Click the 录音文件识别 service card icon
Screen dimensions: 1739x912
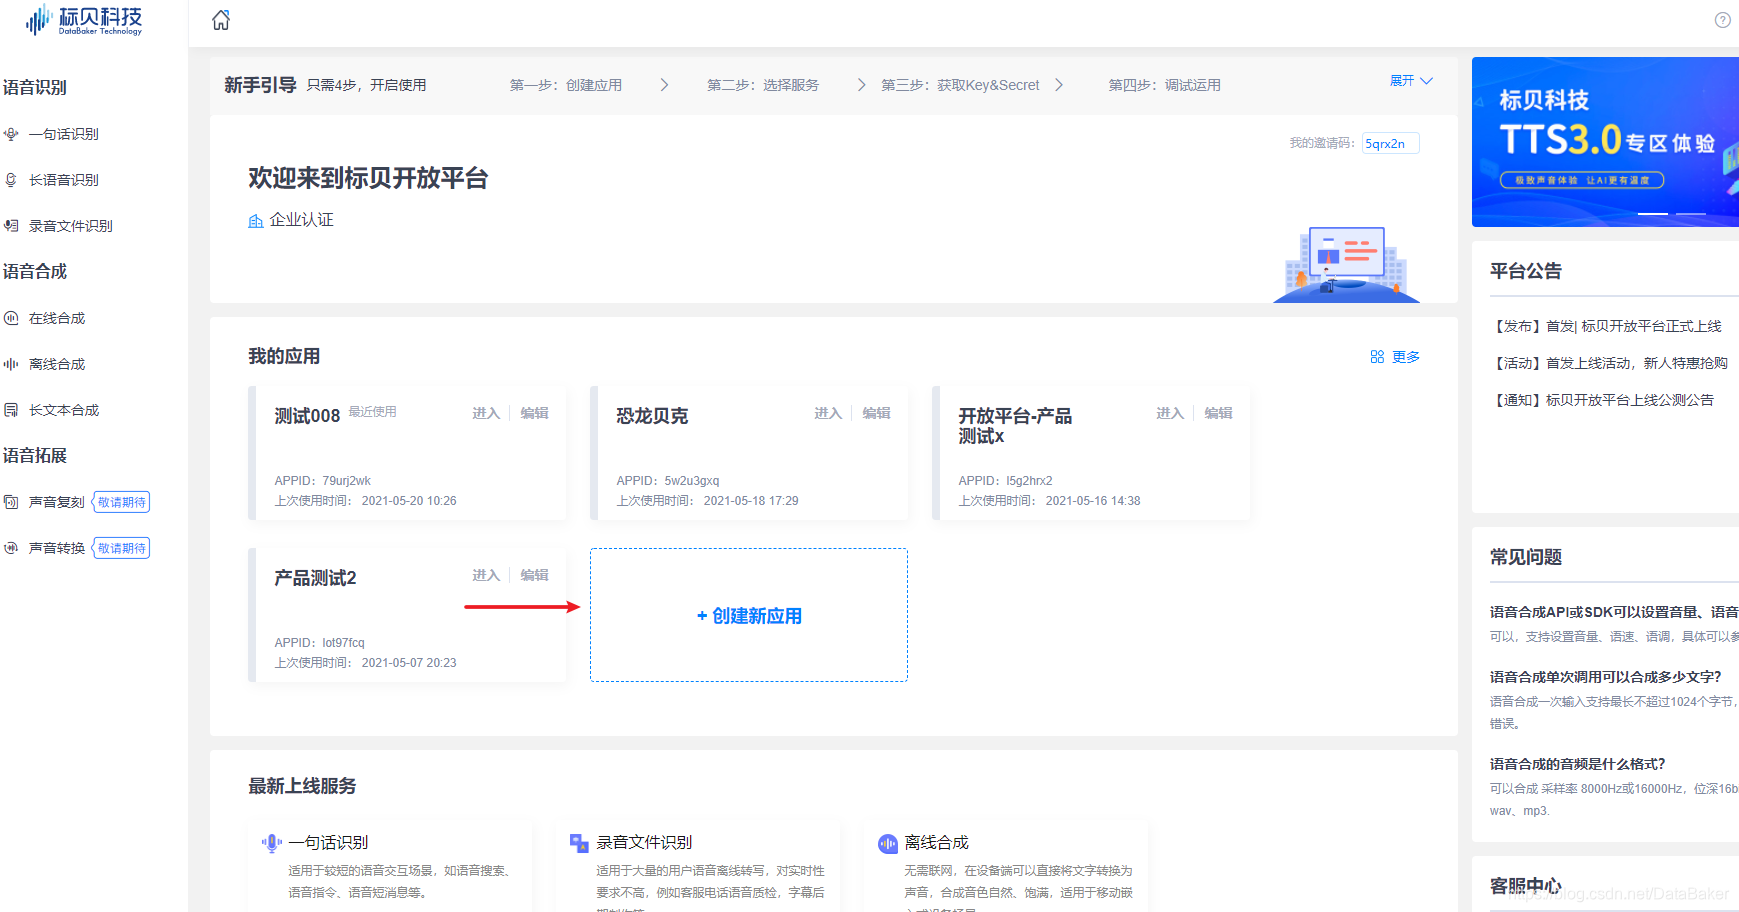pos(579,843)
